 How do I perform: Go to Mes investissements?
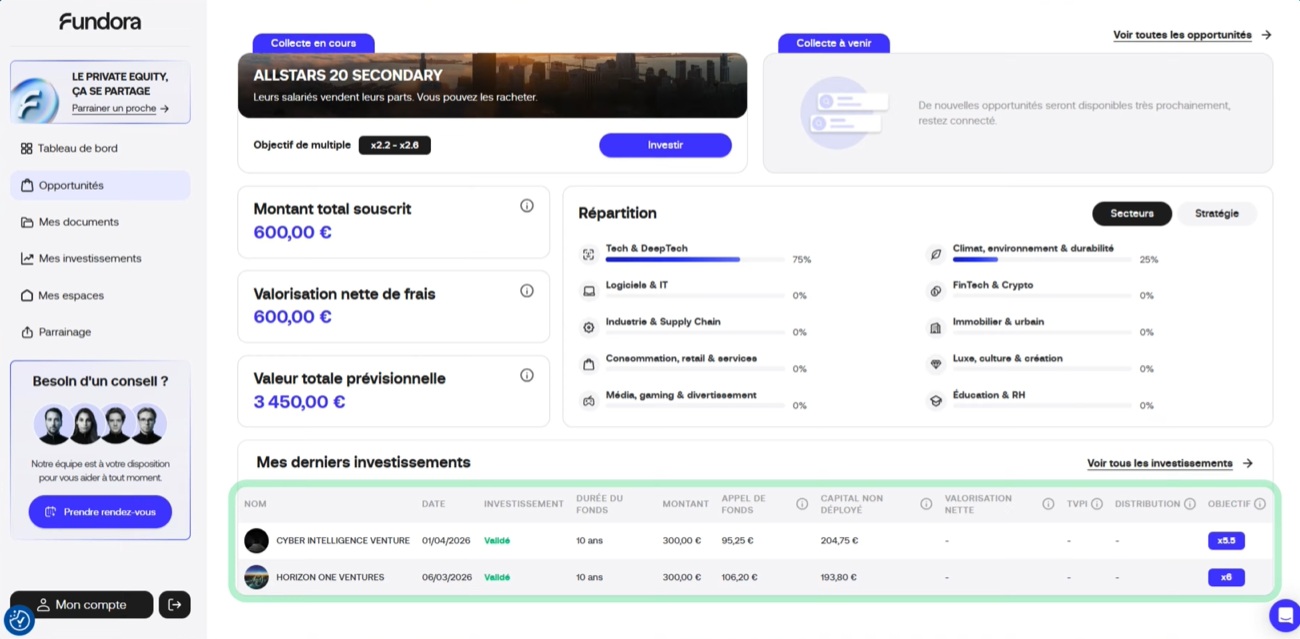click(100, 258)
